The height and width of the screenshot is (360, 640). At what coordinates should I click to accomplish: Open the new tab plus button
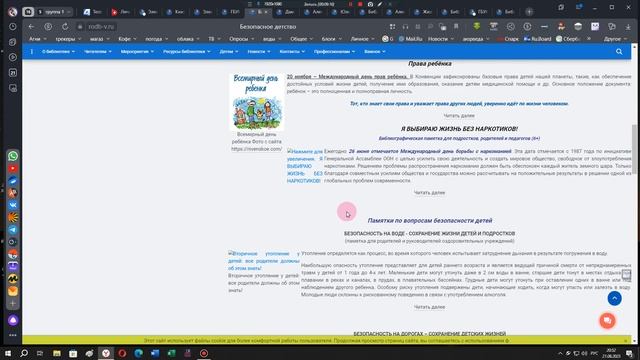click(529, 12)
